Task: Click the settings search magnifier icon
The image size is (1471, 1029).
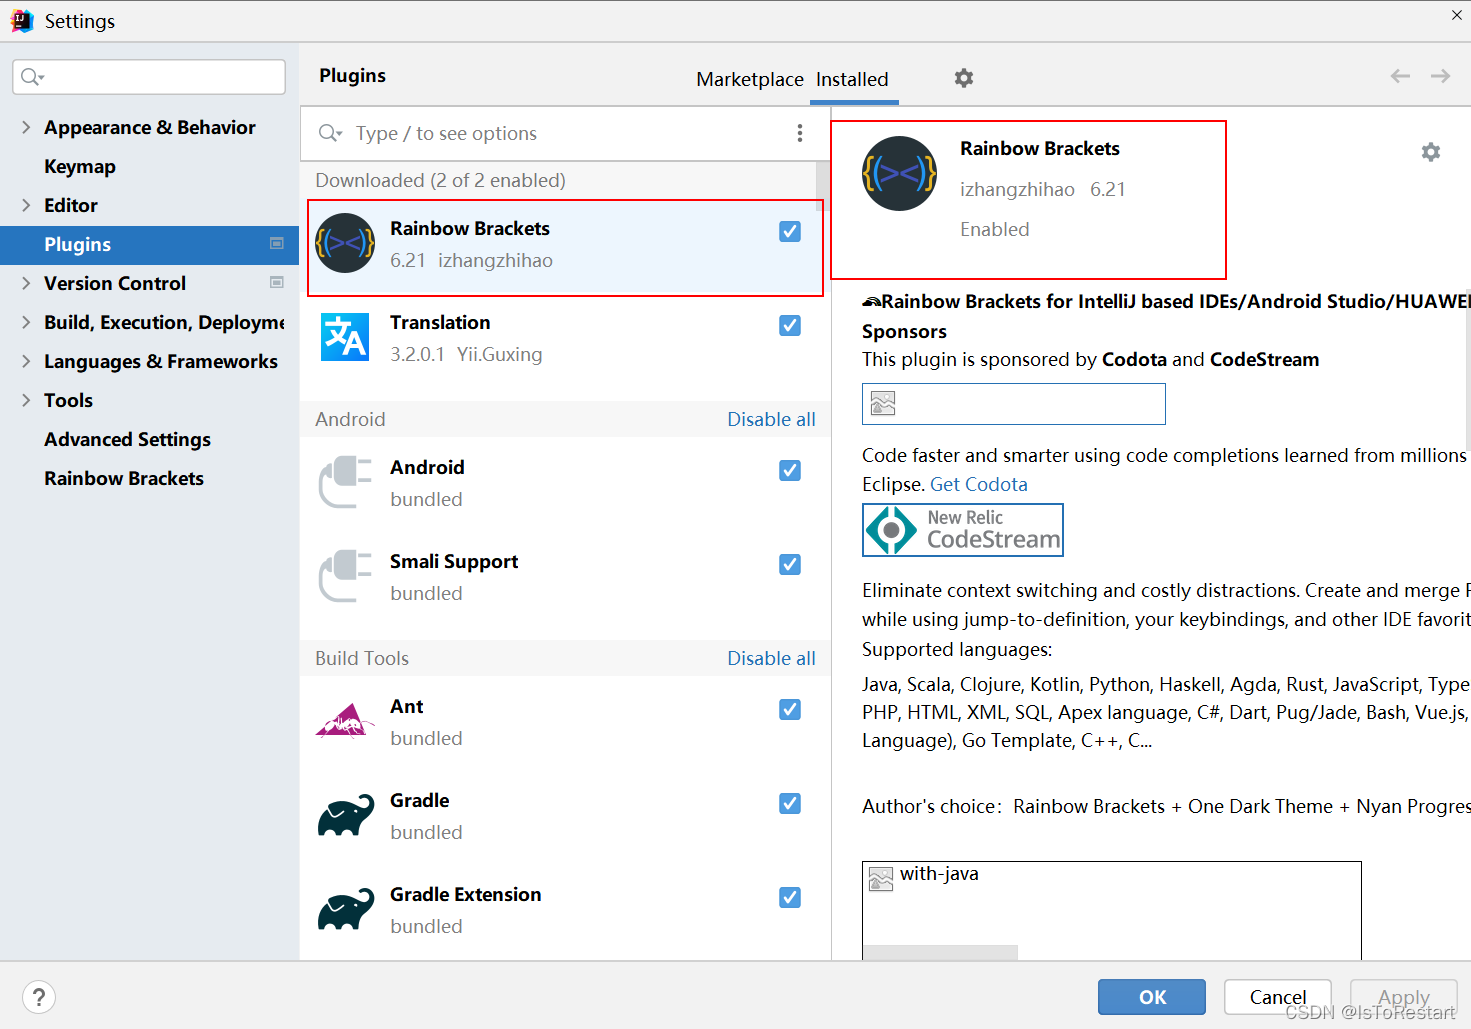Action: click(x=32, y=77)
